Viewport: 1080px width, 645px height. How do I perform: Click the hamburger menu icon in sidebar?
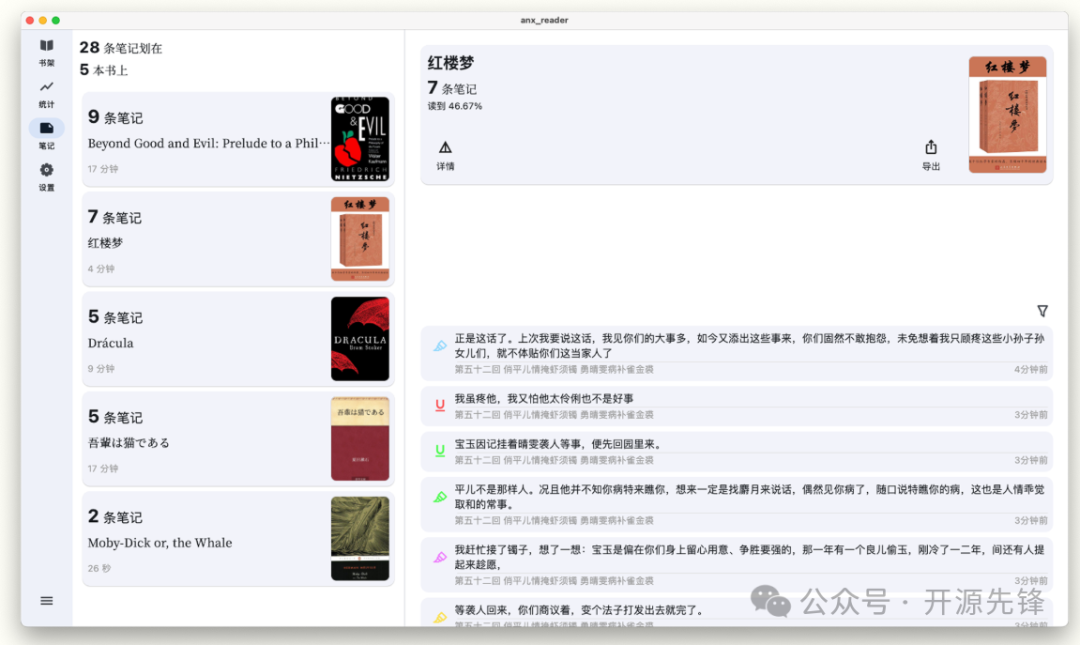(46, 601)
